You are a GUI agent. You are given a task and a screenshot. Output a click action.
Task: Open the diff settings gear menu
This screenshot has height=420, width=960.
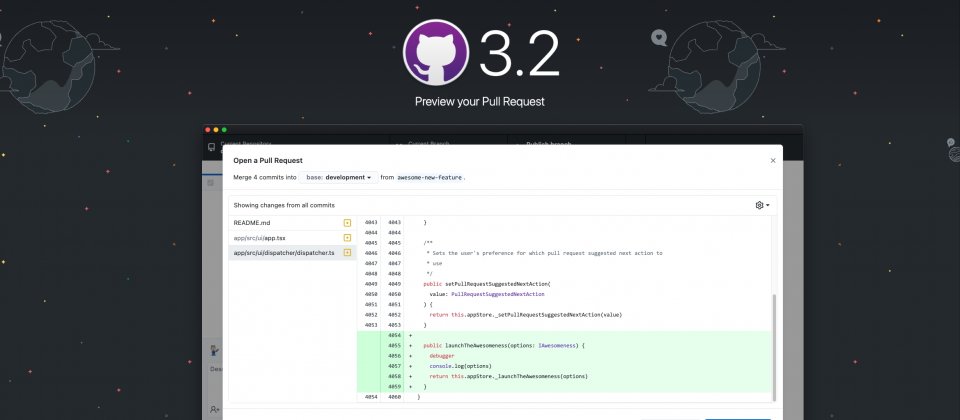(762, 205)
